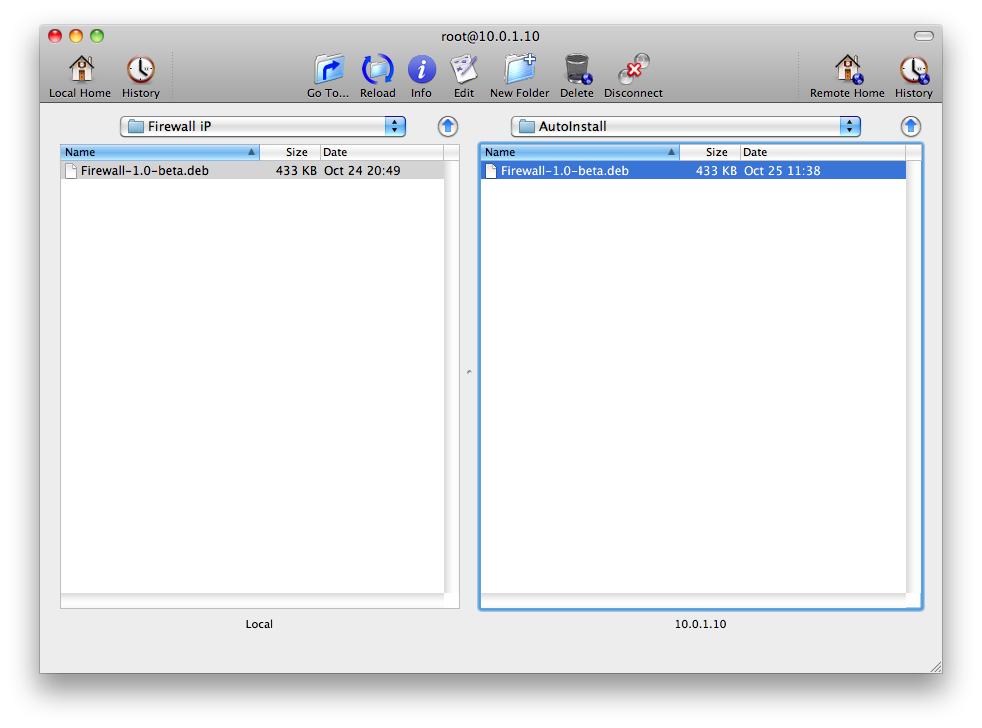Go up one folder in remote pane

pyautogui.click(x=910, y=126)
